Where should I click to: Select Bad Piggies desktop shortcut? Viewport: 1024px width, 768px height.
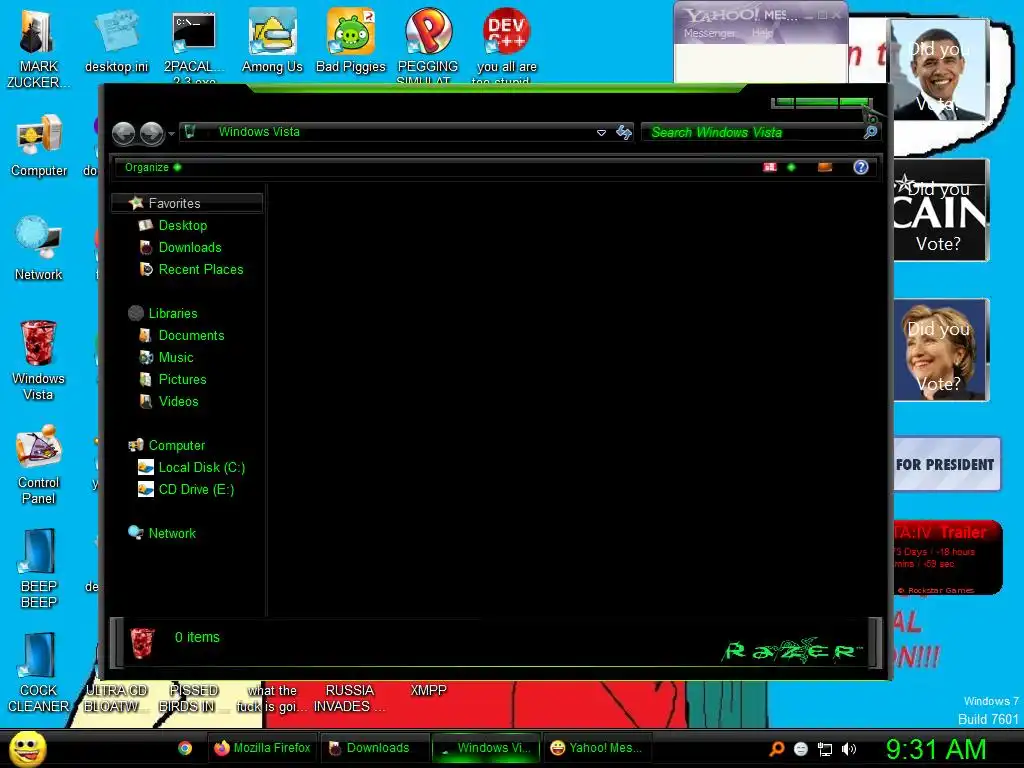click(x=351, y=41)
